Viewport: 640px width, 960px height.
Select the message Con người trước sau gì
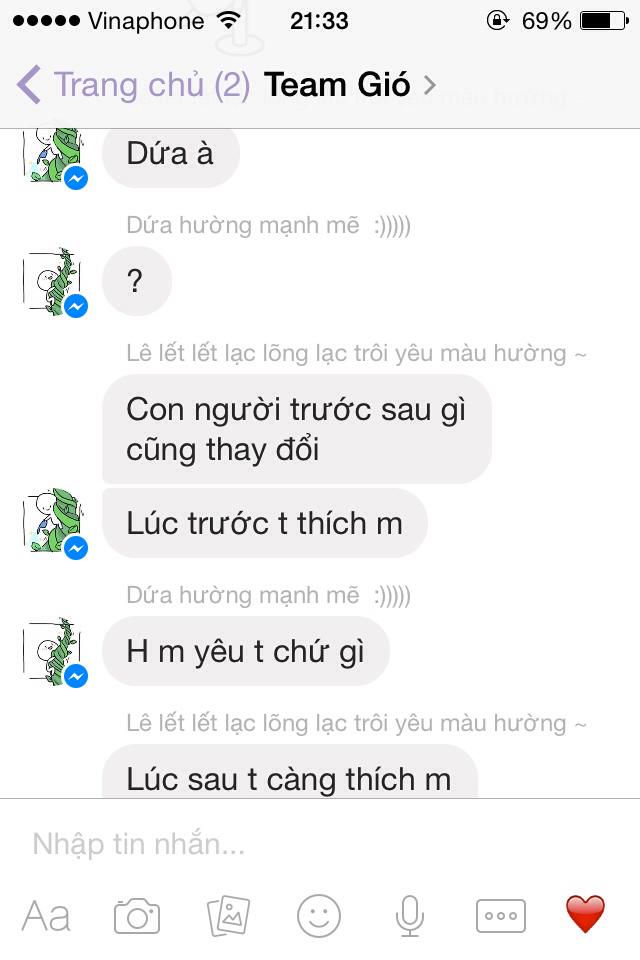(296, 429)
